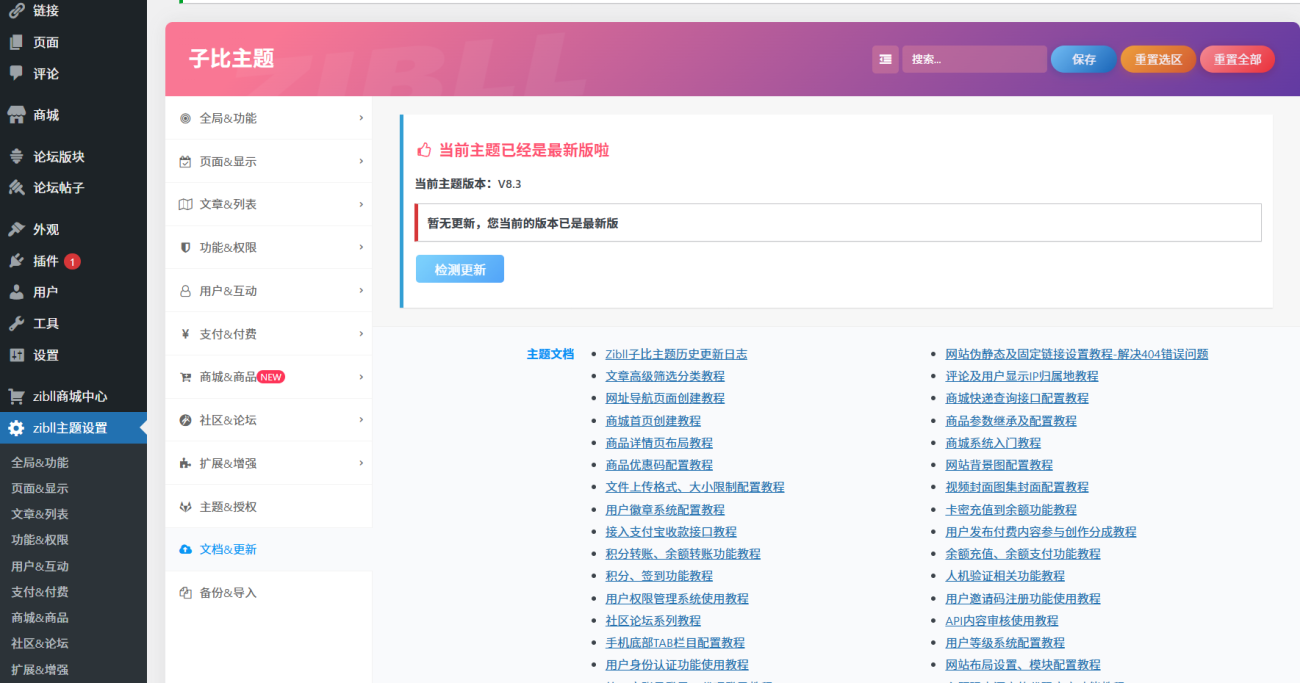Expand the 支付&付费 settings section

coord(268,334)
